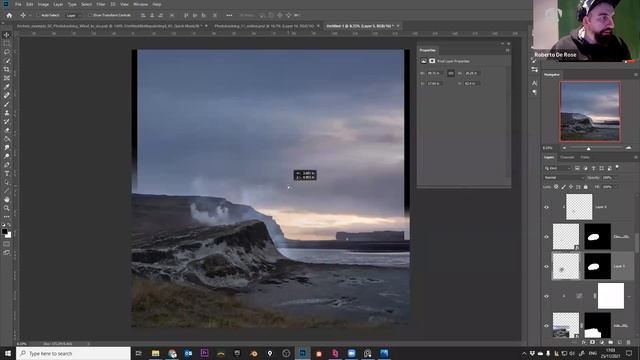Create a new group folder icon
640x360 pixels.
[611, 342]
